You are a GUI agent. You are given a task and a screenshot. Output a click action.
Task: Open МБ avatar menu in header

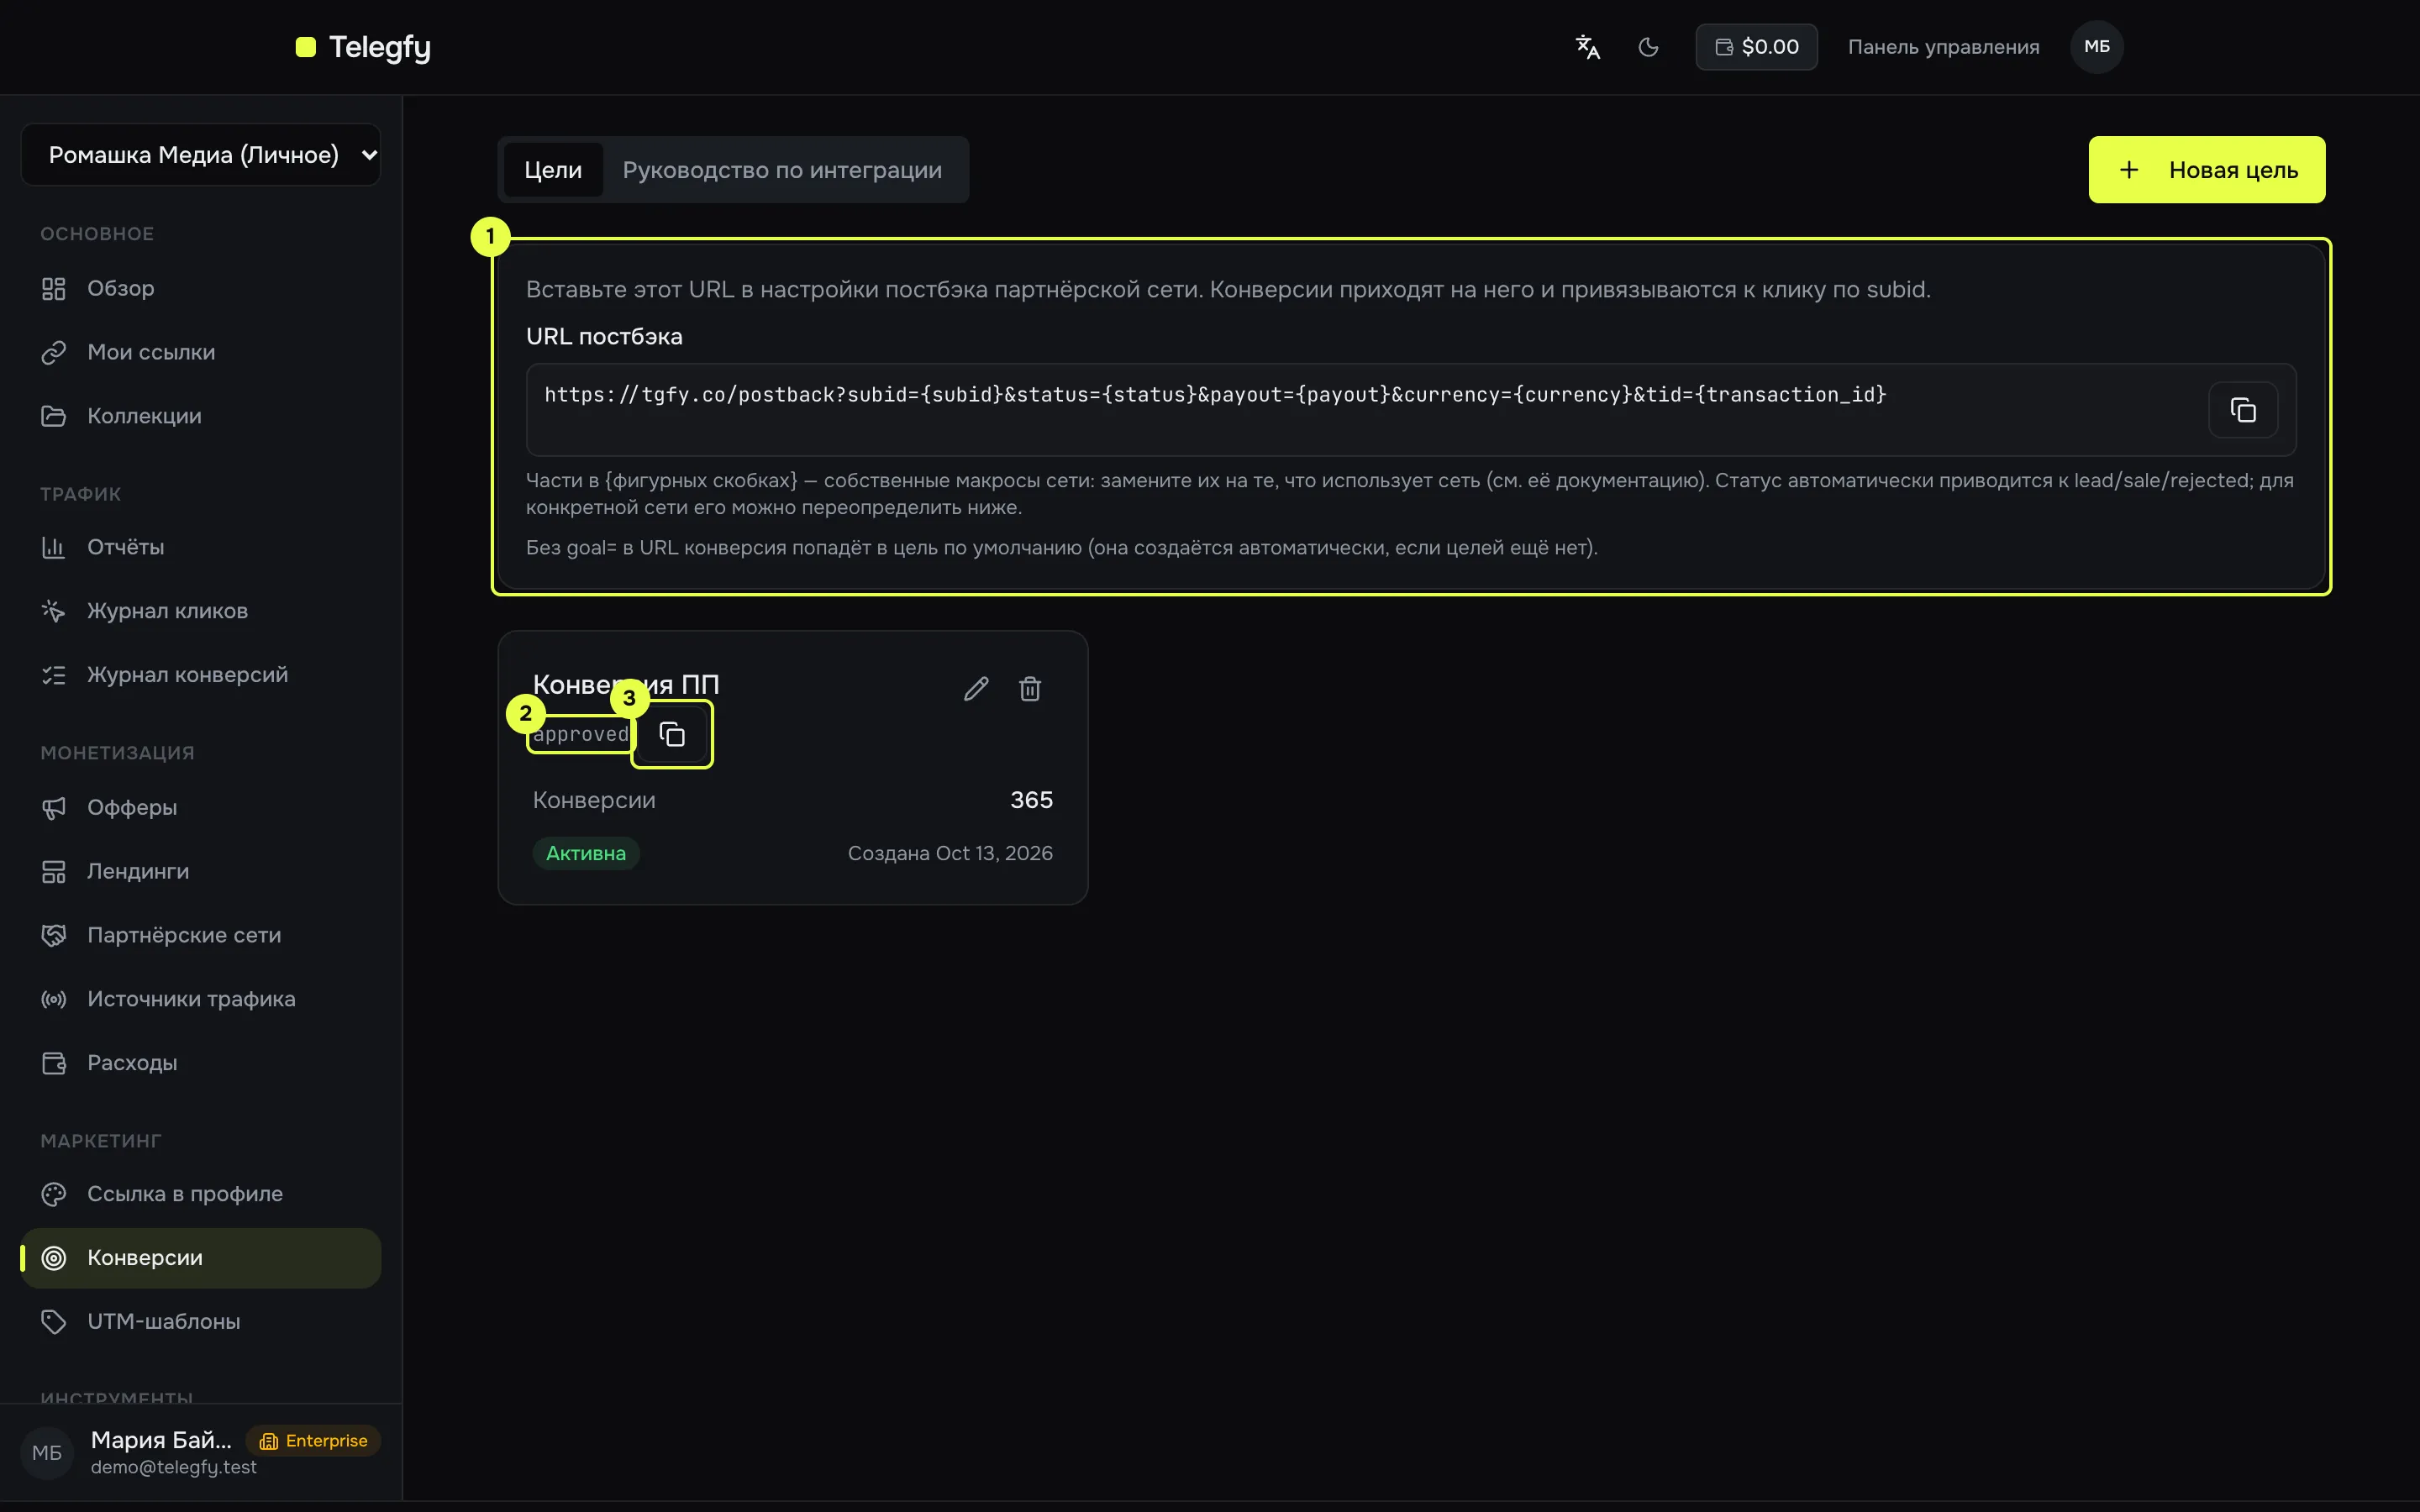tap(2097, 47)
